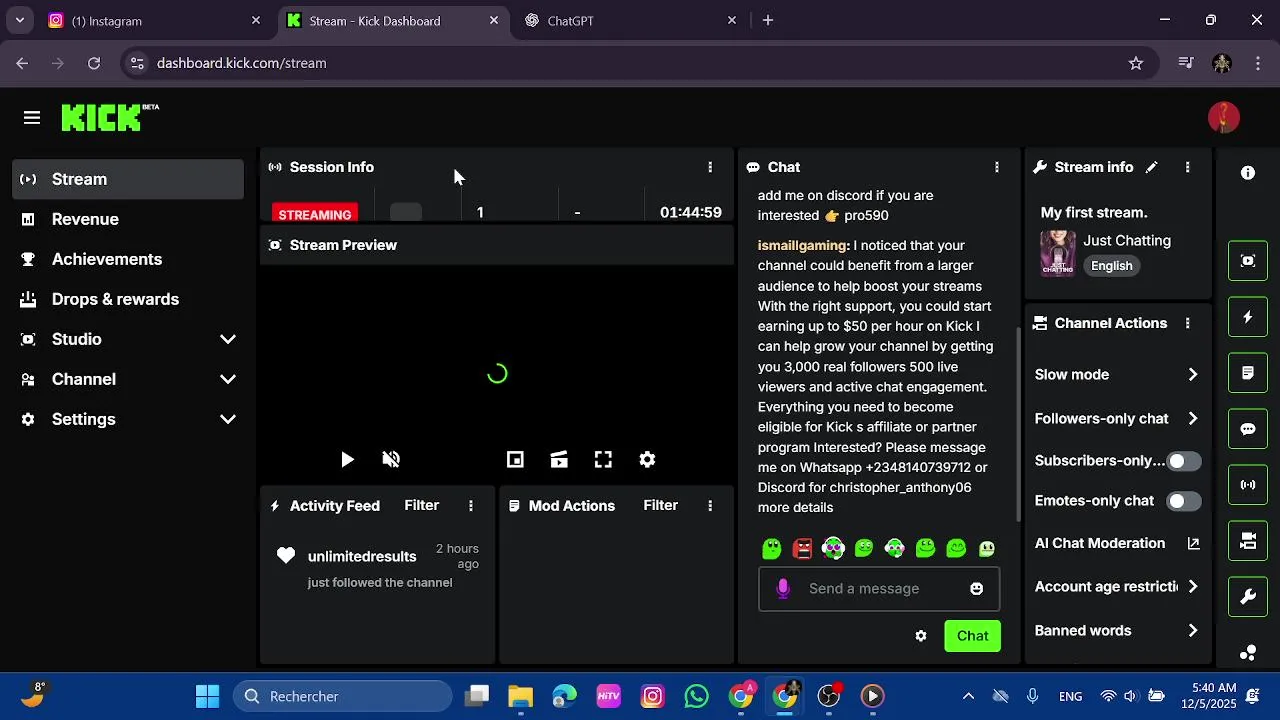
Task: Click Just Chatting category name
Action: (x=1127, y=241)
